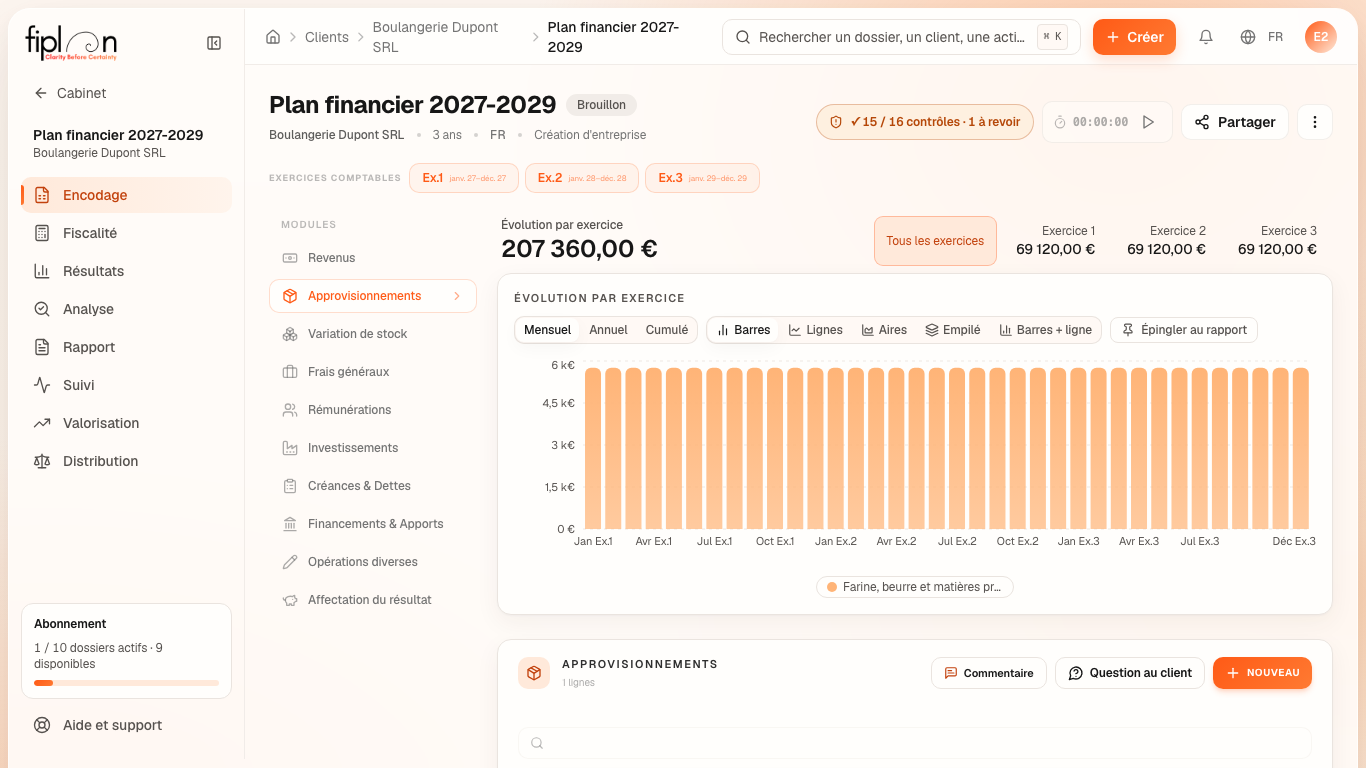Open Encodage in sidebar

tap(126, 195)
